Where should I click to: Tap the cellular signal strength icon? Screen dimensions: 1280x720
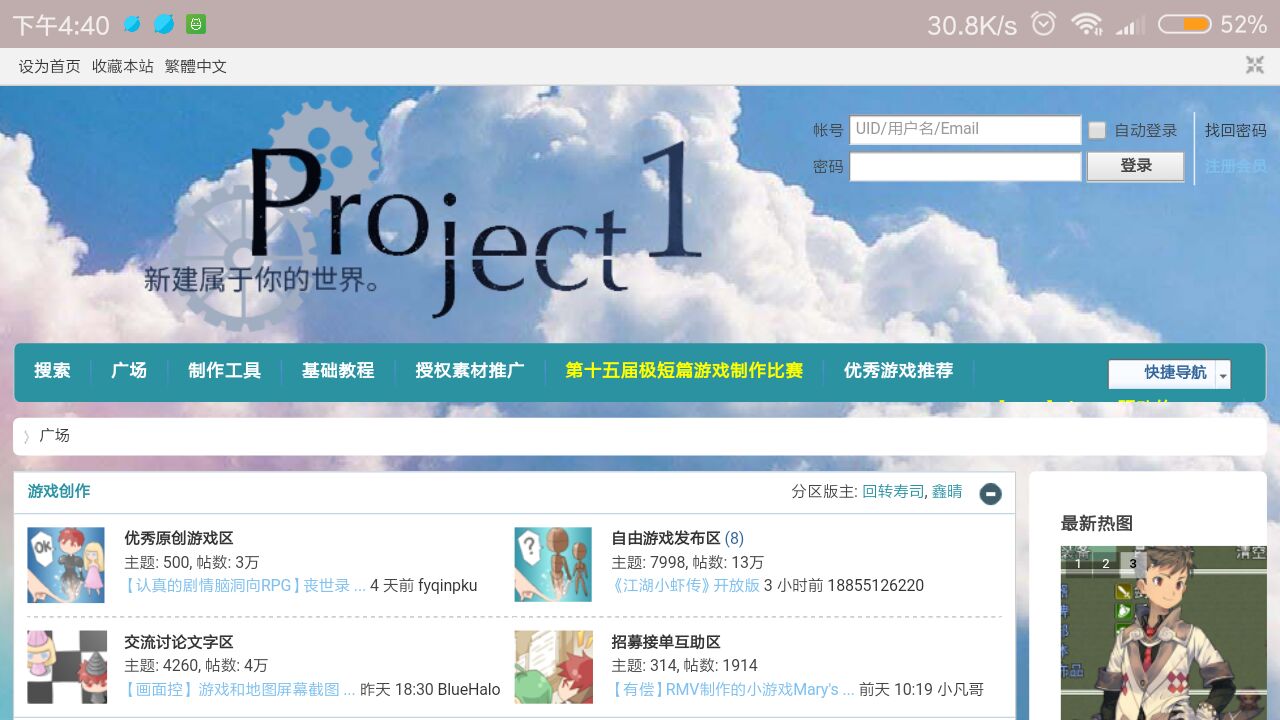tap(1131, 25)
